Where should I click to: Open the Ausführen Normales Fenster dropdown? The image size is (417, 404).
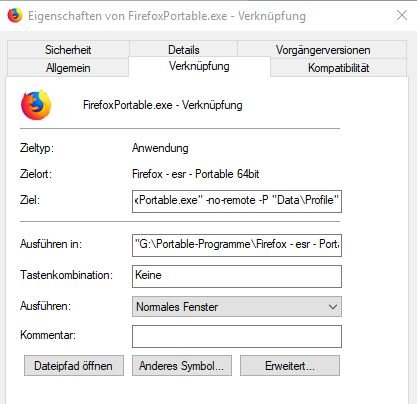point(237,307)
